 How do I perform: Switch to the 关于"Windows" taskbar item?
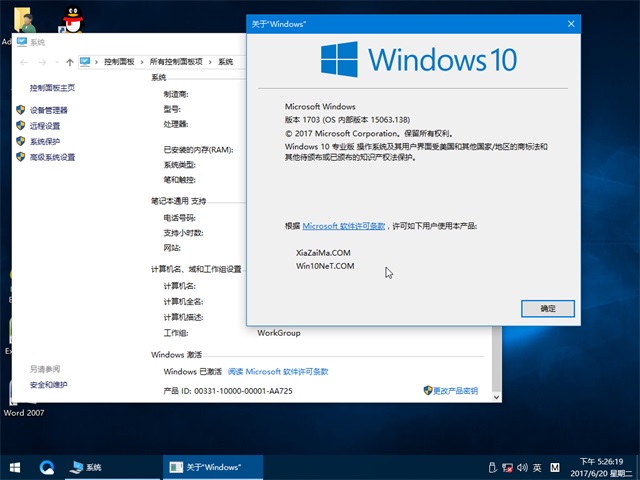coord(212,467)
